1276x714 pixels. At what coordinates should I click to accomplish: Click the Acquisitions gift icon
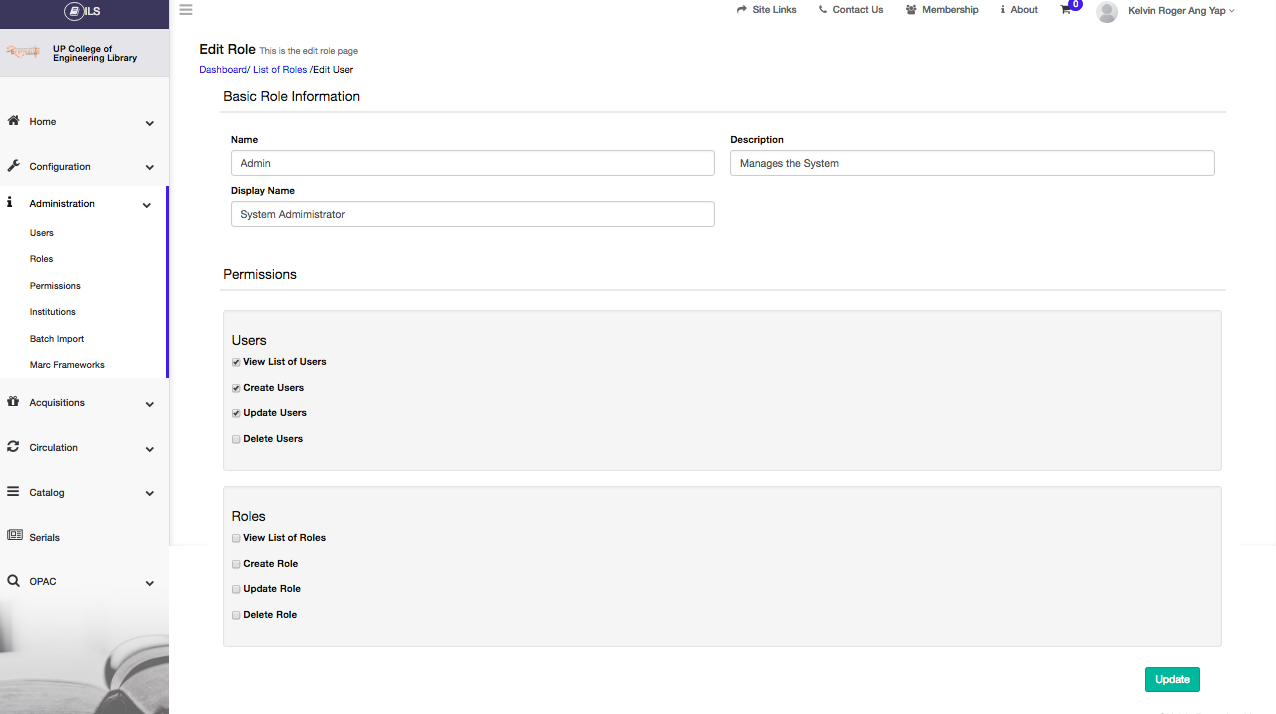click(14, 402)
